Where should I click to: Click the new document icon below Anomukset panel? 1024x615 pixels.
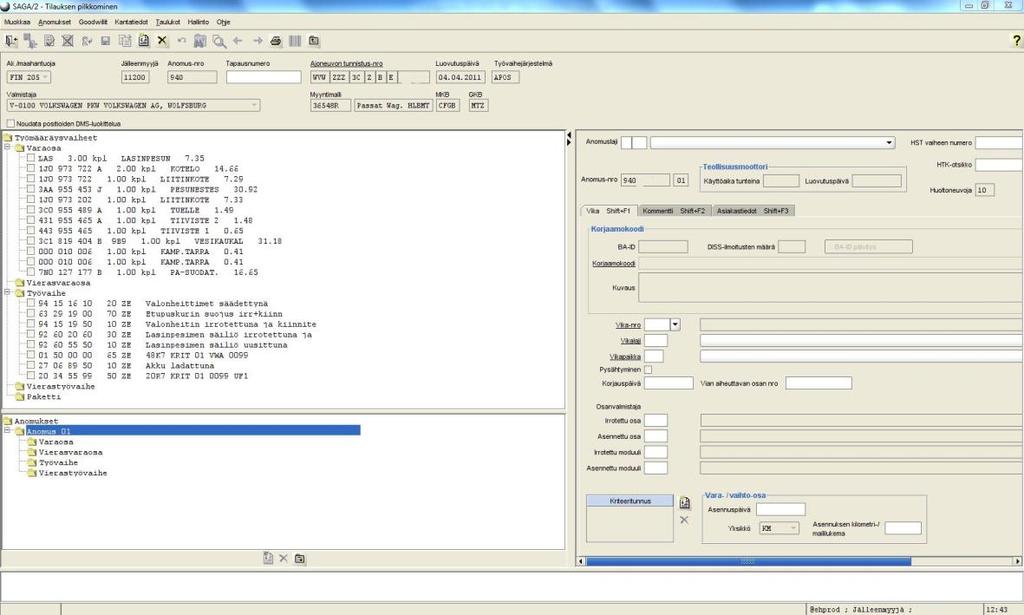coord(268,558)
